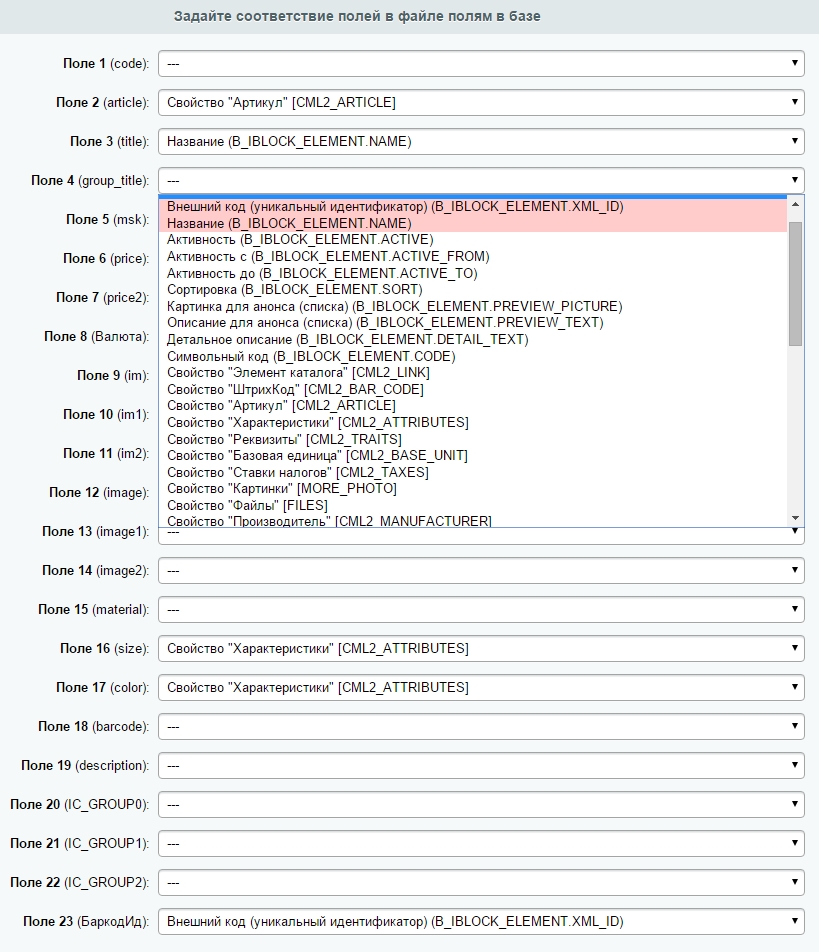Open the Поле 17 (color) dropdown
819x952 pixels.
tap(480, 687)
